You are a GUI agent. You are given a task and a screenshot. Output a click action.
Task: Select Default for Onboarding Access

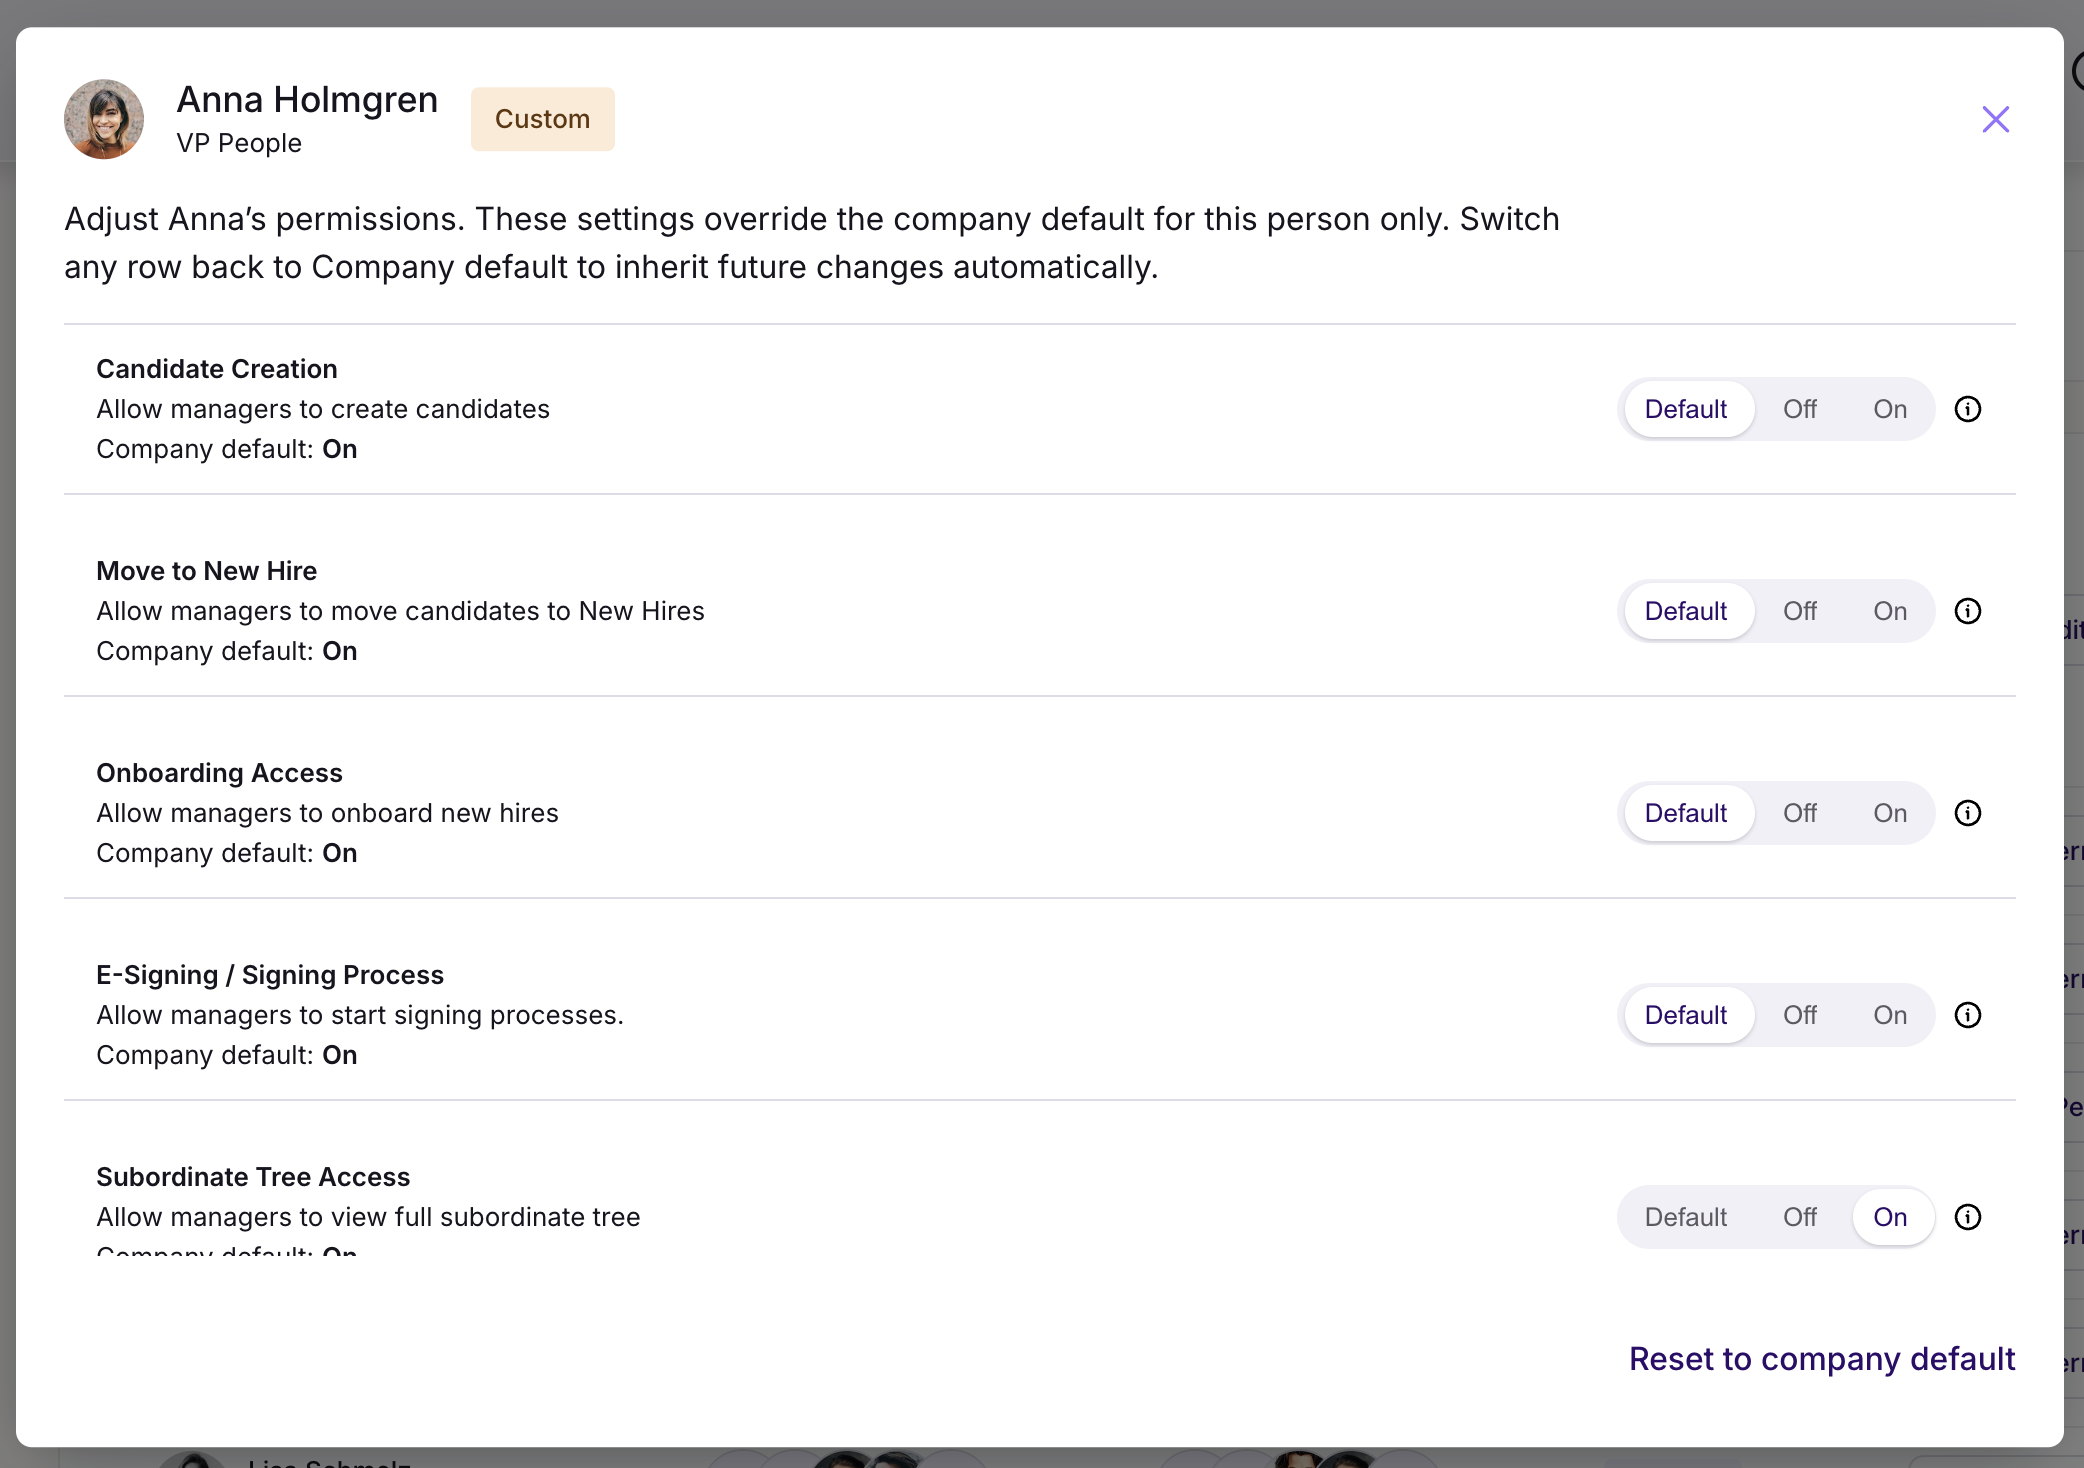pos(1685,813)
